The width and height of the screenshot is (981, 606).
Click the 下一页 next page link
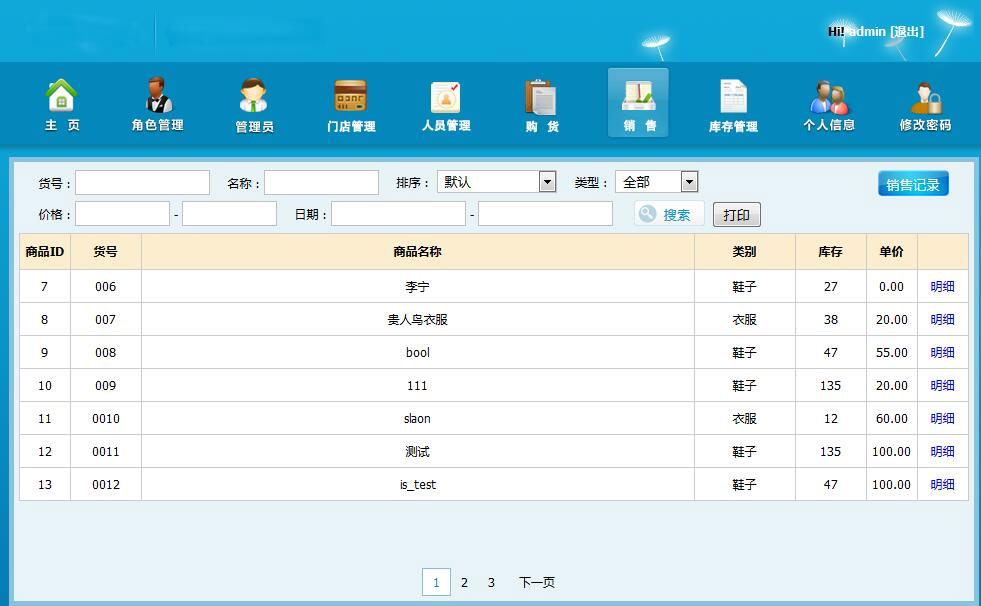pos(538,581)
